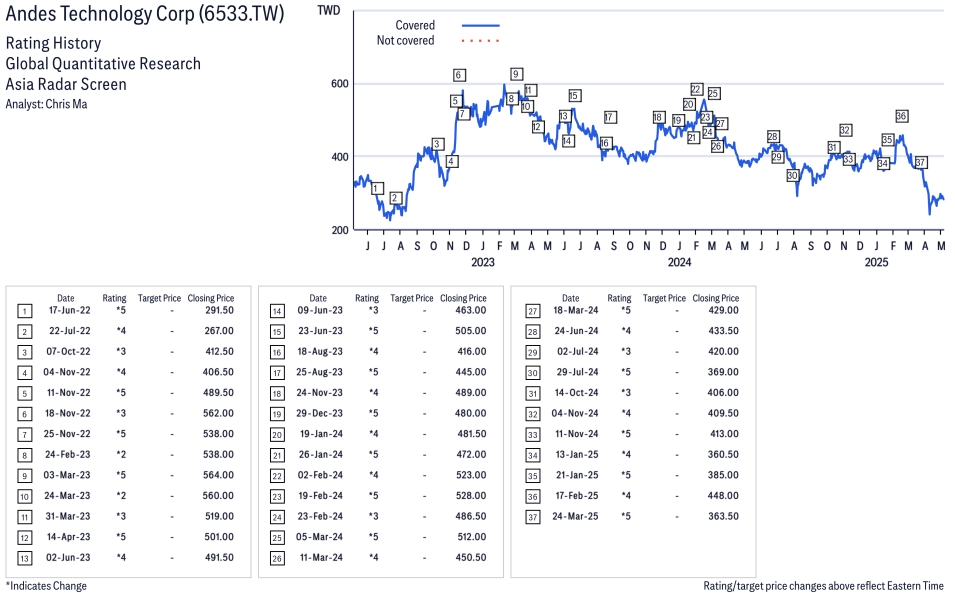Click the "Analyst: Chris Ma" text
955x593 pixels.
click(46, 104)
